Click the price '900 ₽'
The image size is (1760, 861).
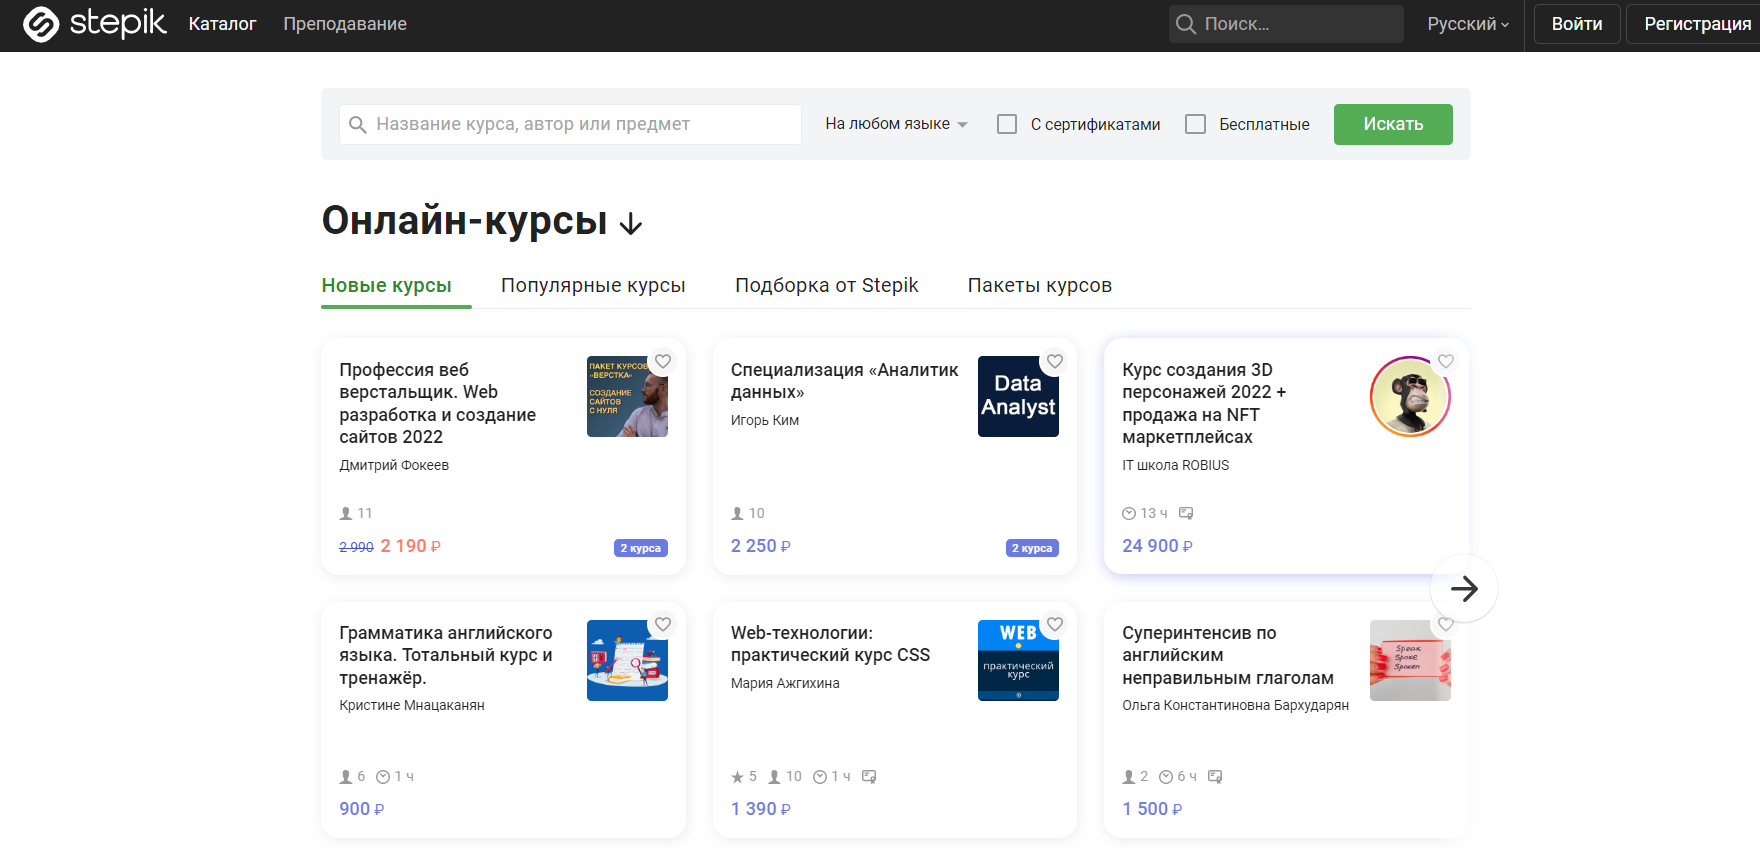tap(362, 809)
